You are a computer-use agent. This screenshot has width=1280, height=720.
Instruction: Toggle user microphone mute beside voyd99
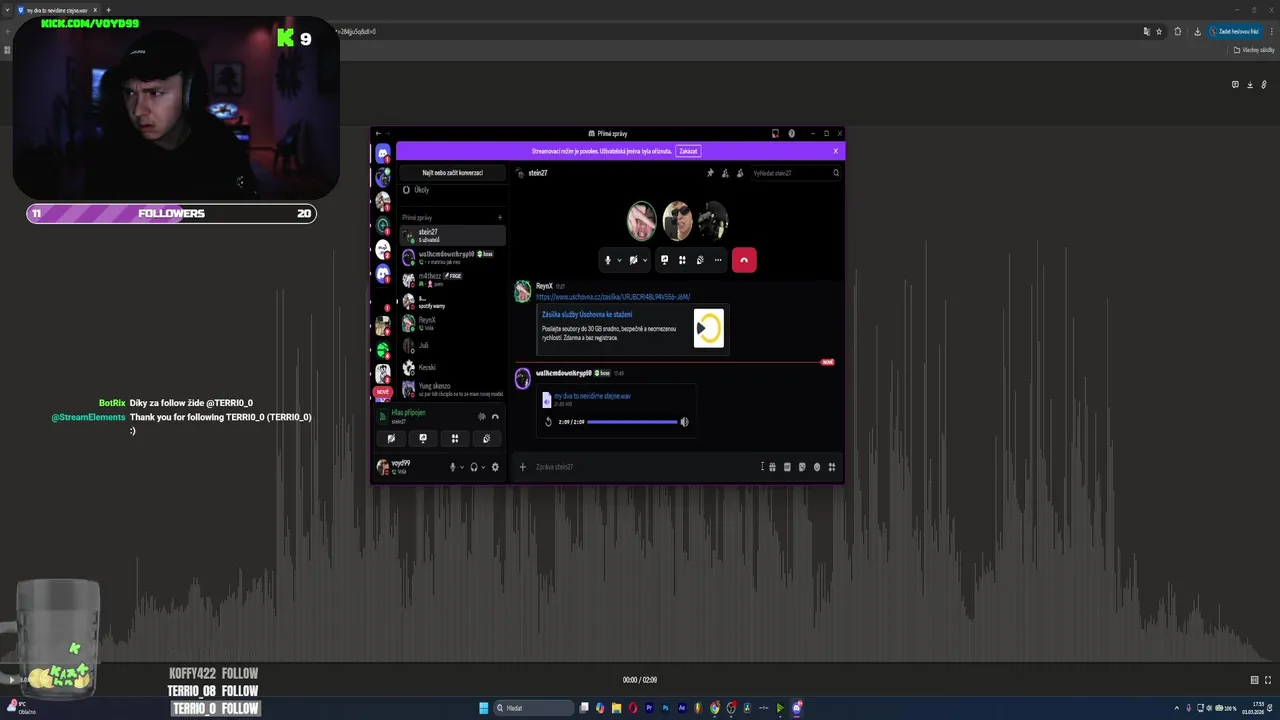452,467
